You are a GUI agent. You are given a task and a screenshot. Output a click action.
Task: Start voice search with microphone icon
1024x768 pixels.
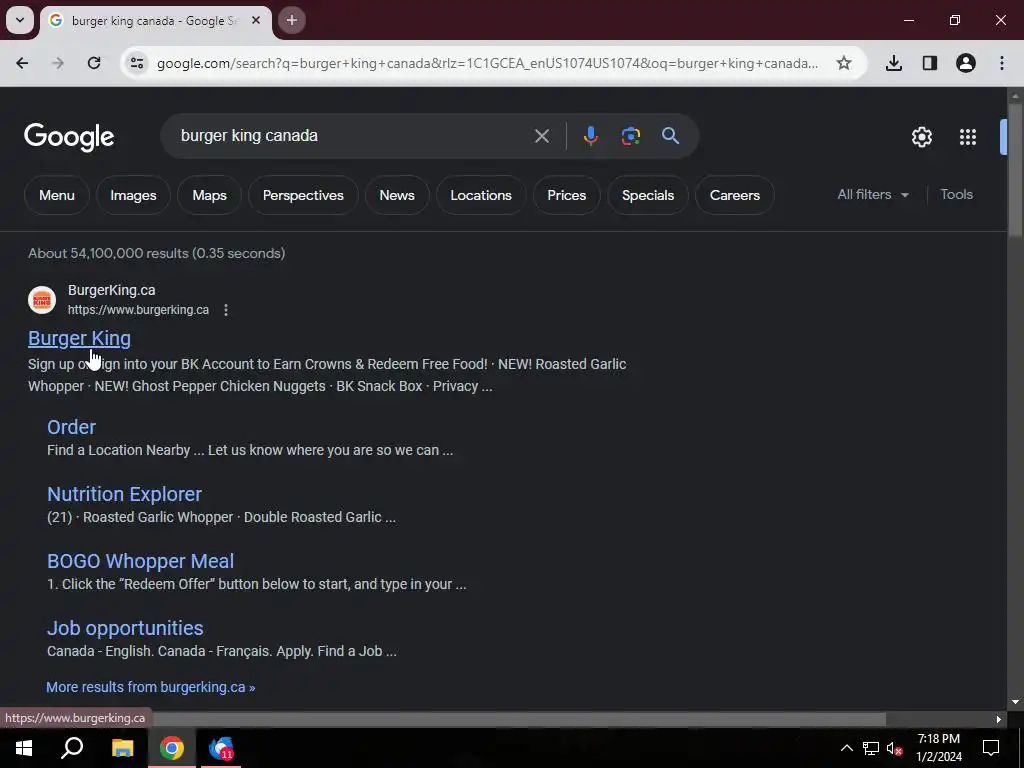pyautogui.click(x=590, y=136)
